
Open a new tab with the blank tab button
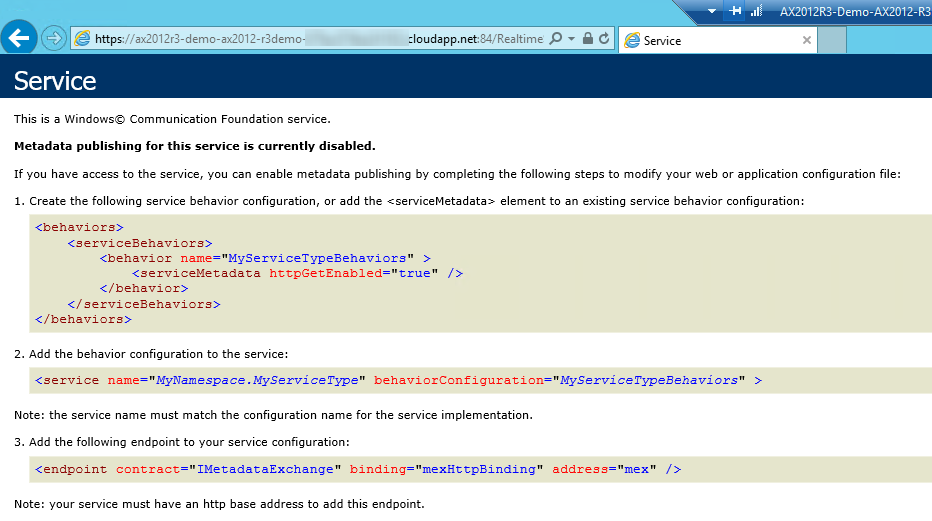tap(832, 40)
